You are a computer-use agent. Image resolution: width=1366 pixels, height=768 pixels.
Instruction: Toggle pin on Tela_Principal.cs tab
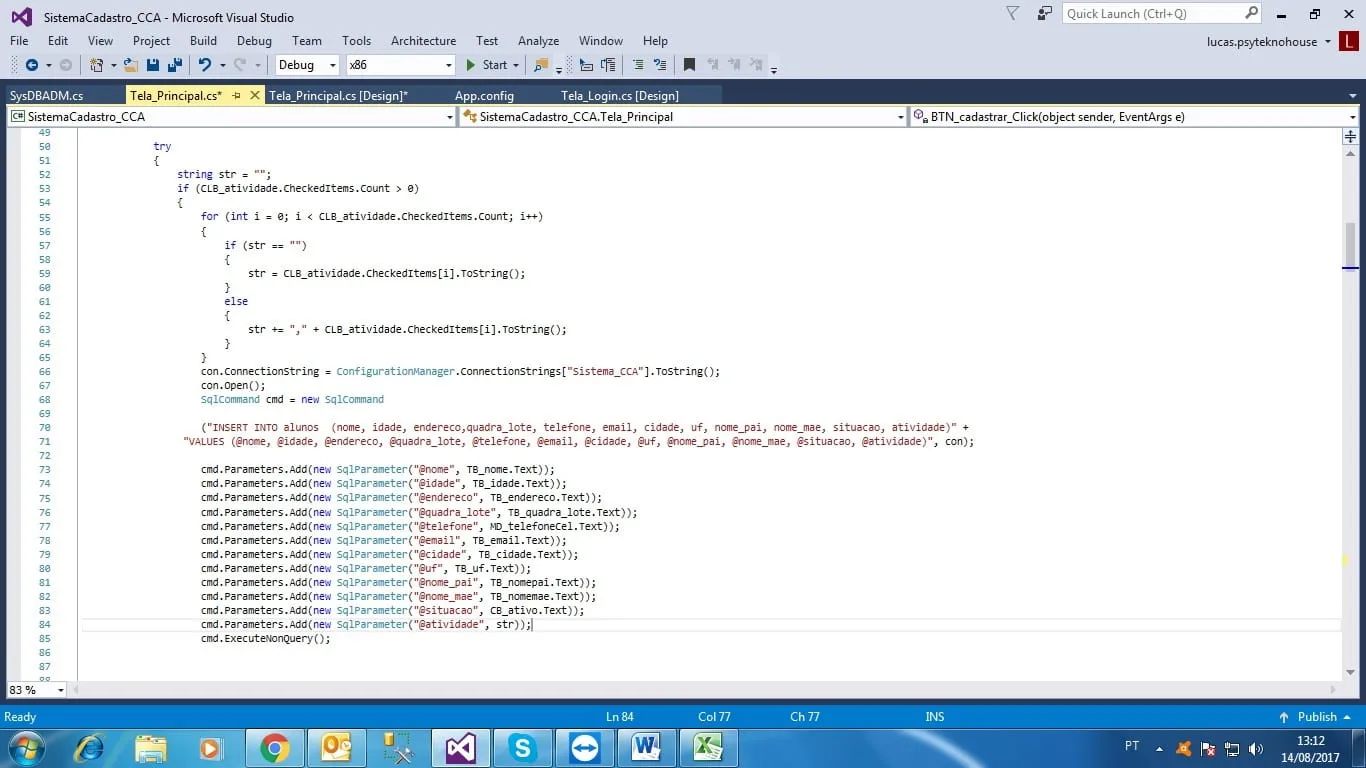point(237,95)
